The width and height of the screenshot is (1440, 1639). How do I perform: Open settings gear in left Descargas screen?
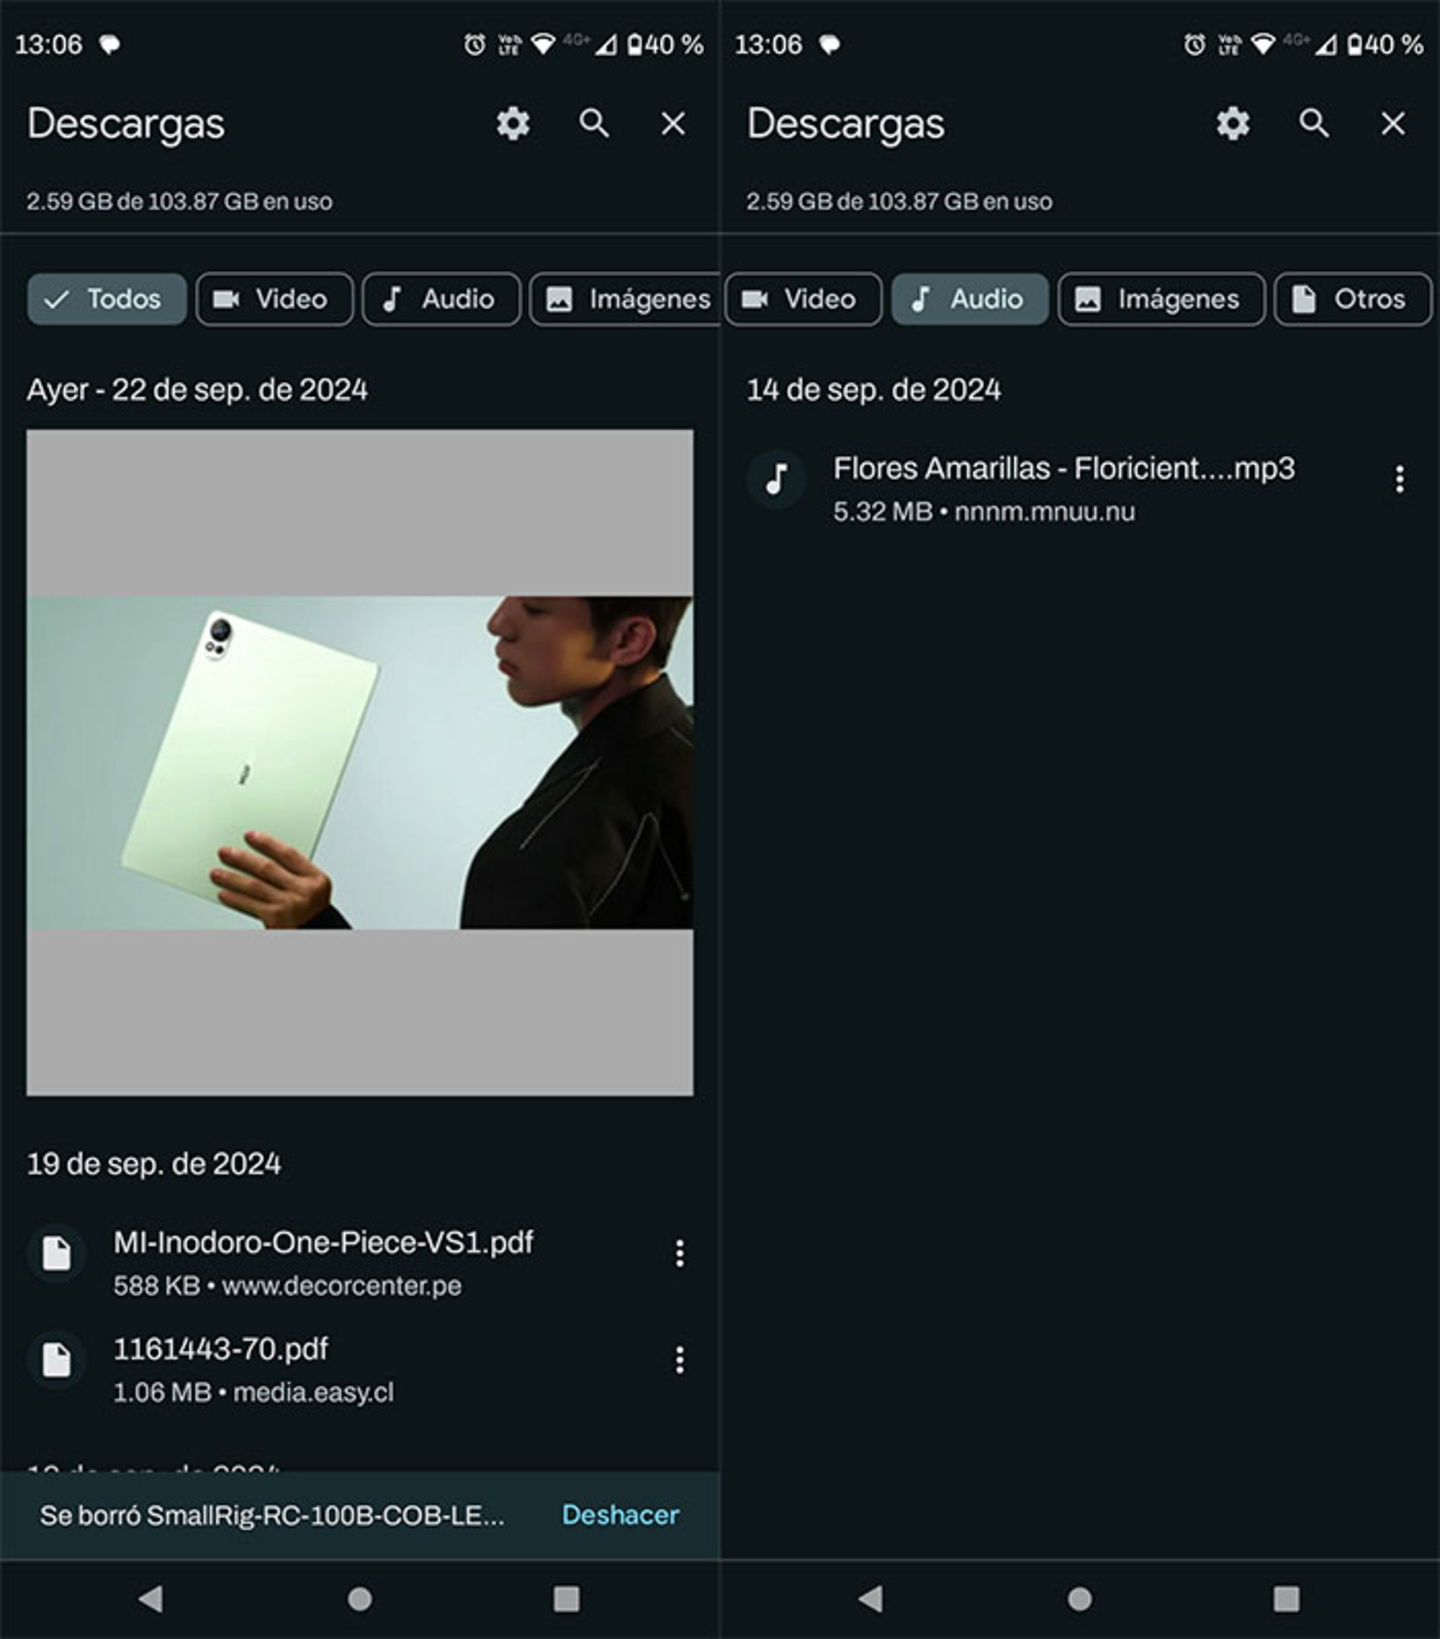tap(513, 124)
